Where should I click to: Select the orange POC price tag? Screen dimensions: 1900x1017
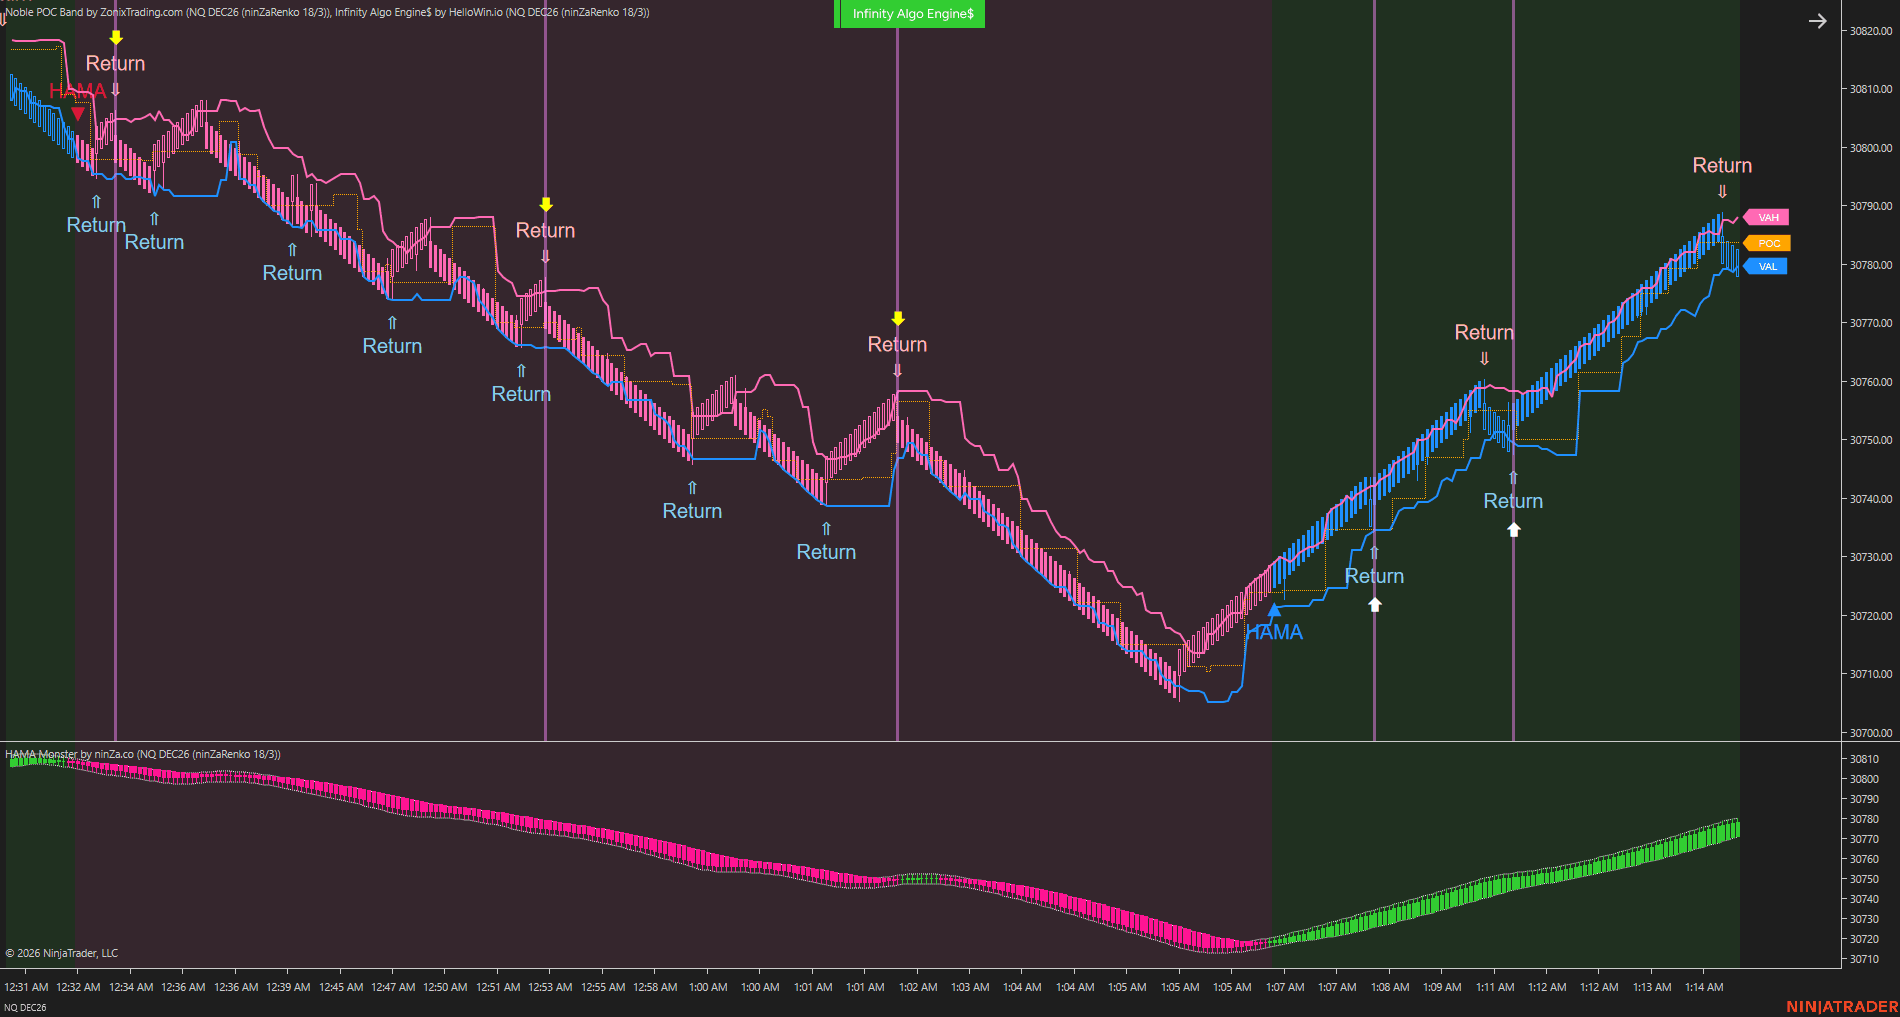tap(1768, 243)
